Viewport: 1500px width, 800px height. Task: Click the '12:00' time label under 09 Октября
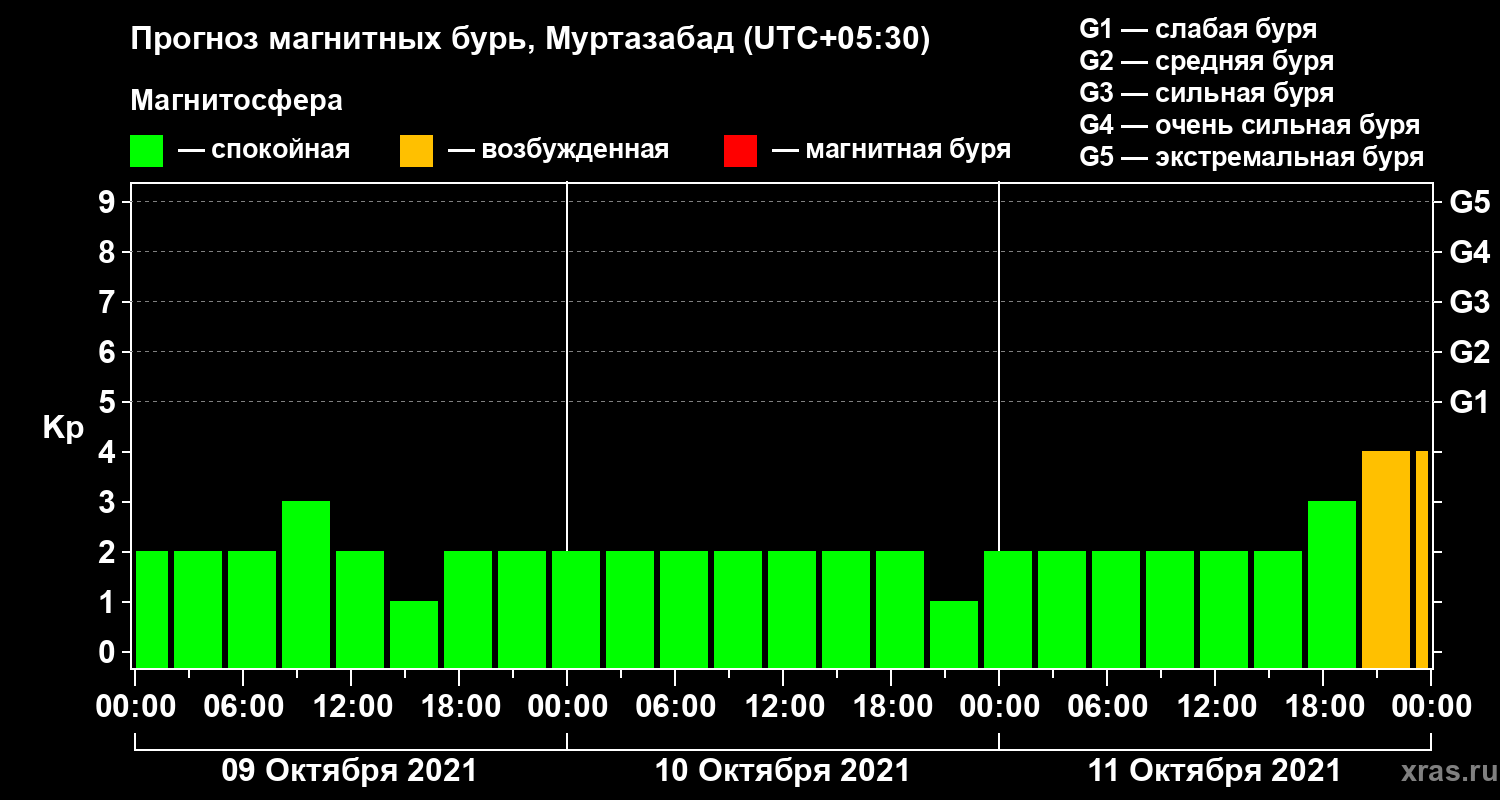pyautogui.click(x=351, y=706)
